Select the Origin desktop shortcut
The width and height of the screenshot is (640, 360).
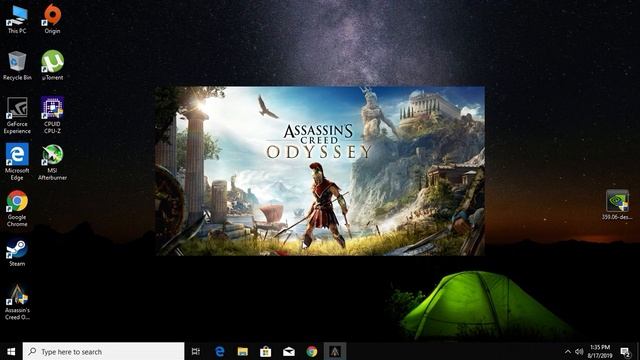point(52,19)
